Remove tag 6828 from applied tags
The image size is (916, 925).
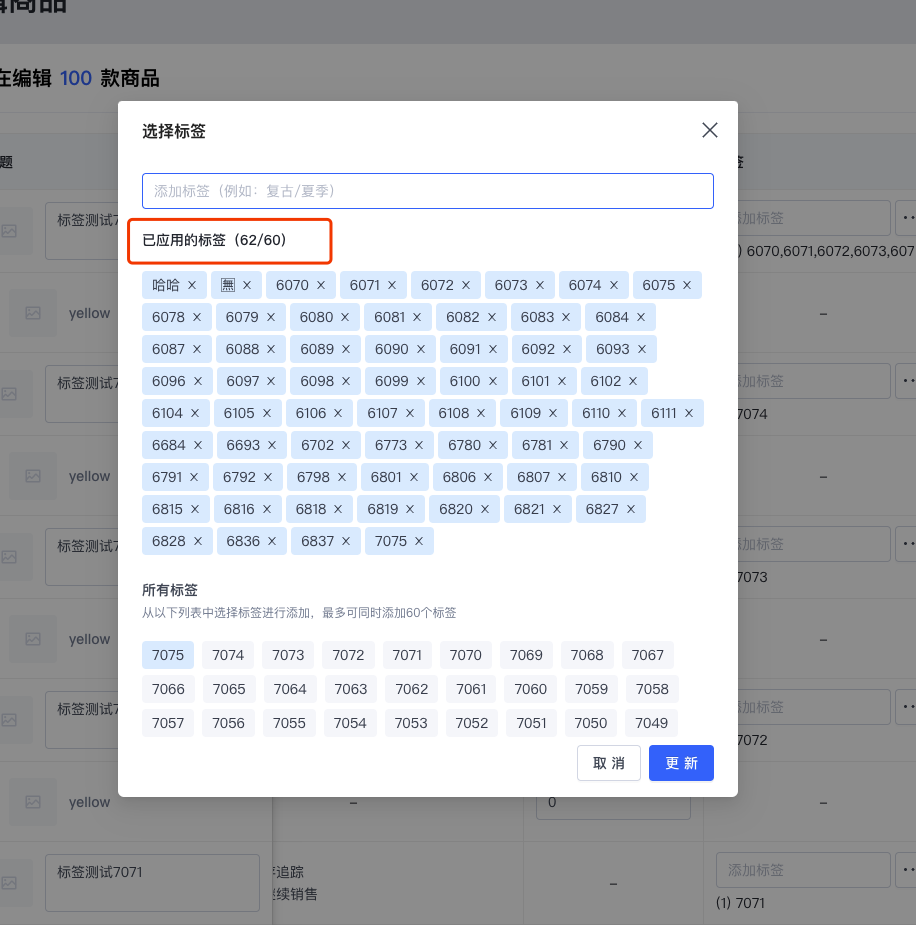197,541
